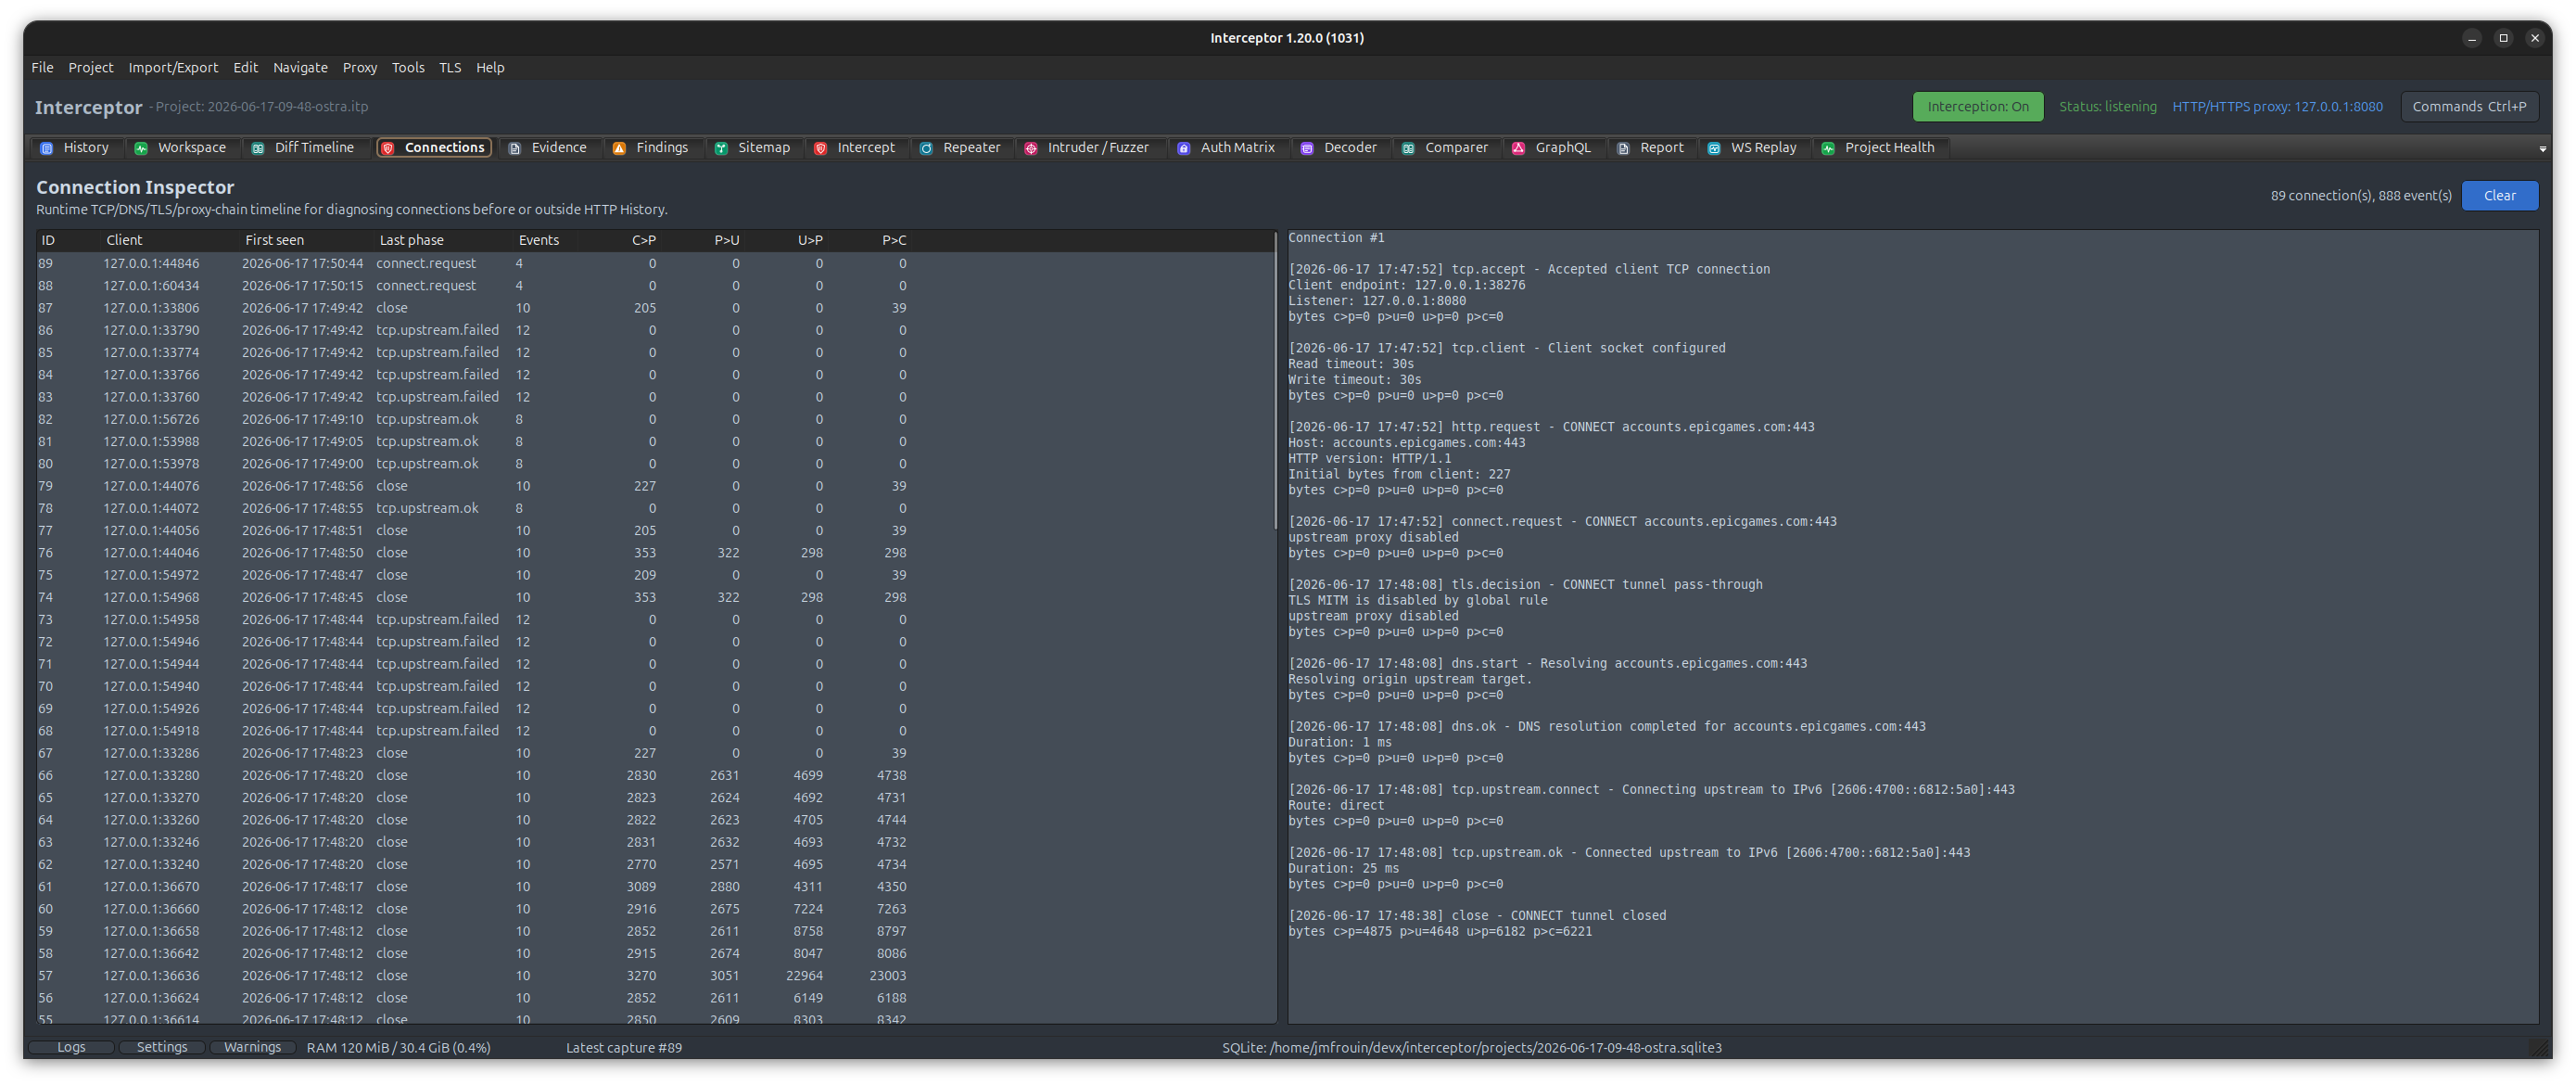Viewport: 2576px width, 1085px height.
Task: Open the Edit menu
Action: coord(246,67)
